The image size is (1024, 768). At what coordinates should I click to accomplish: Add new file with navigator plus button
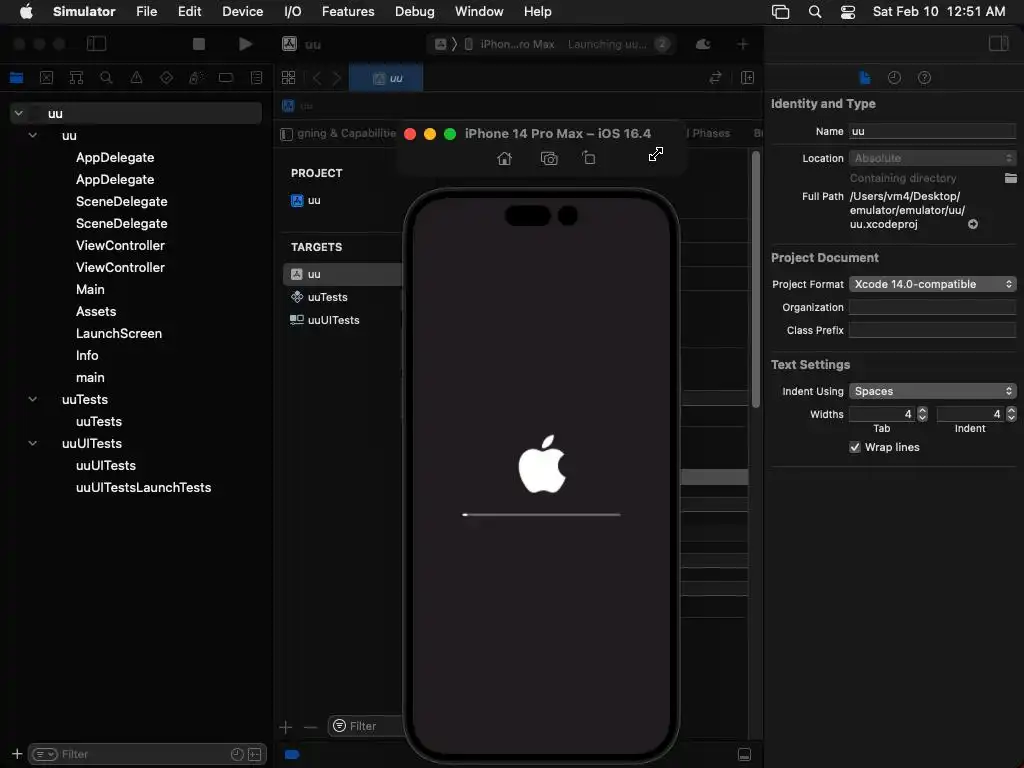click(17, 754)
